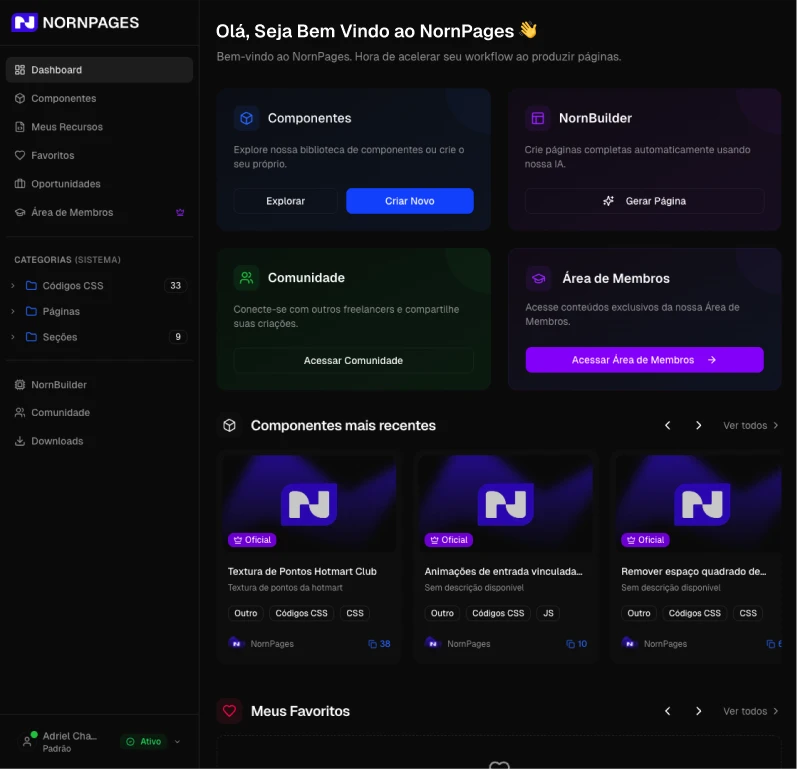Click copy count 38 on Textura card

(379, 643)
